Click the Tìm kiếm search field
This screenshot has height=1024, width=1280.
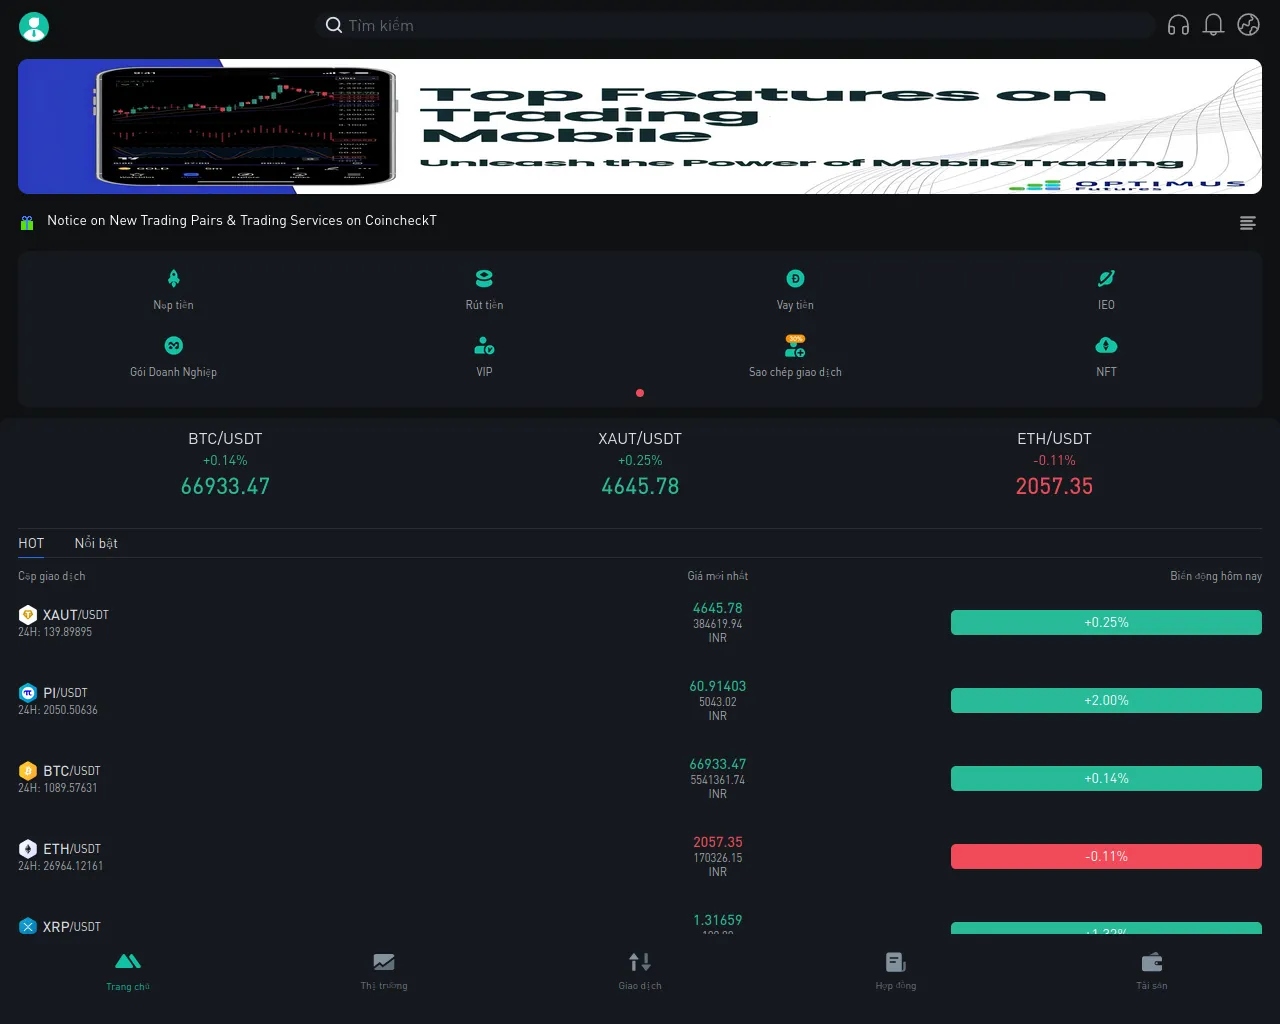[735, 25]
